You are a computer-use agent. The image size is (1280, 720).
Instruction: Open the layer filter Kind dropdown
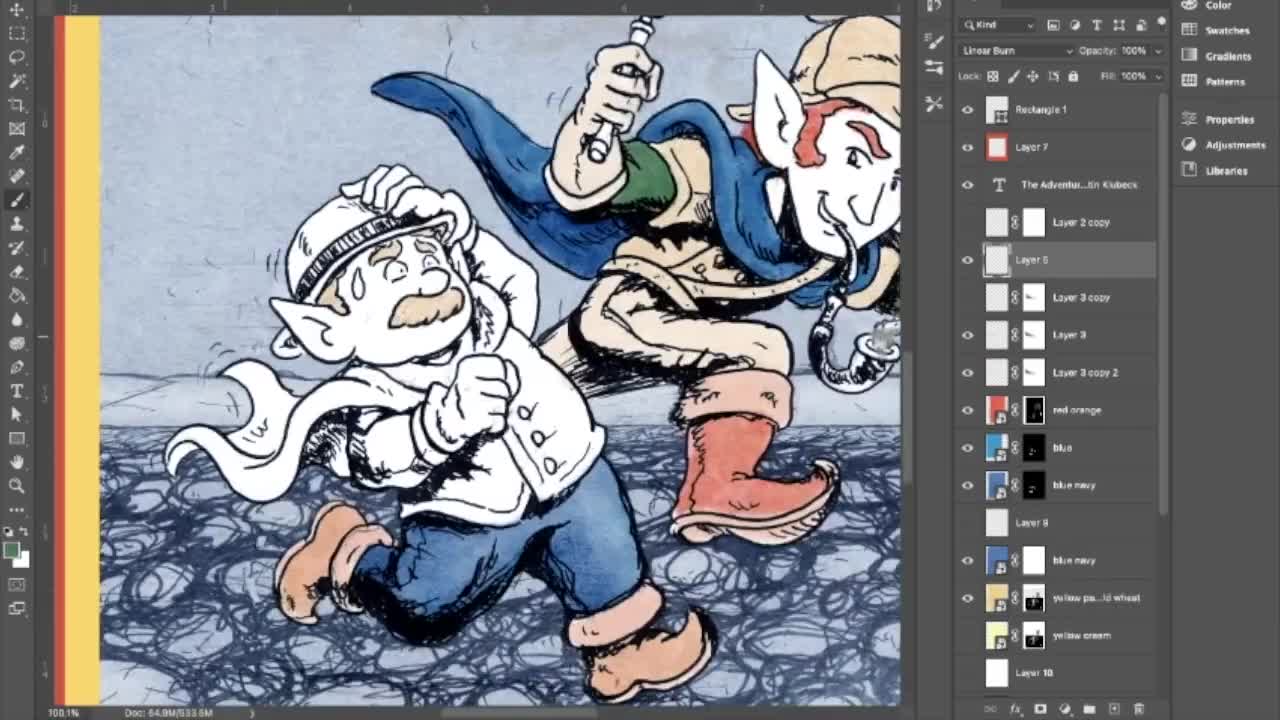tap(997, 25)
